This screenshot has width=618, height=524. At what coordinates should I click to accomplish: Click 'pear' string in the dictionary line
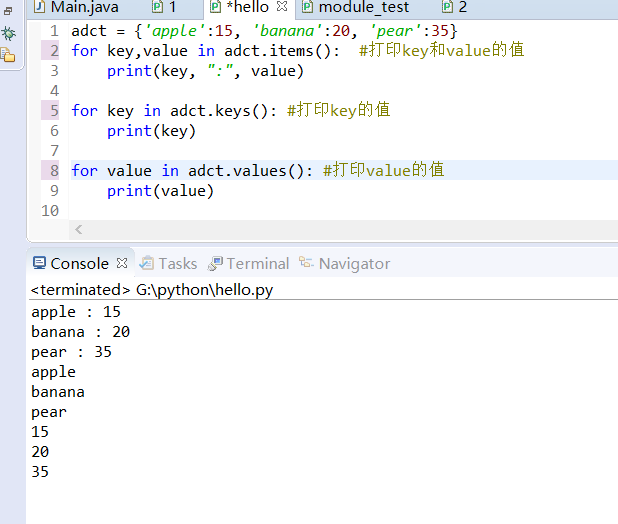396,31
